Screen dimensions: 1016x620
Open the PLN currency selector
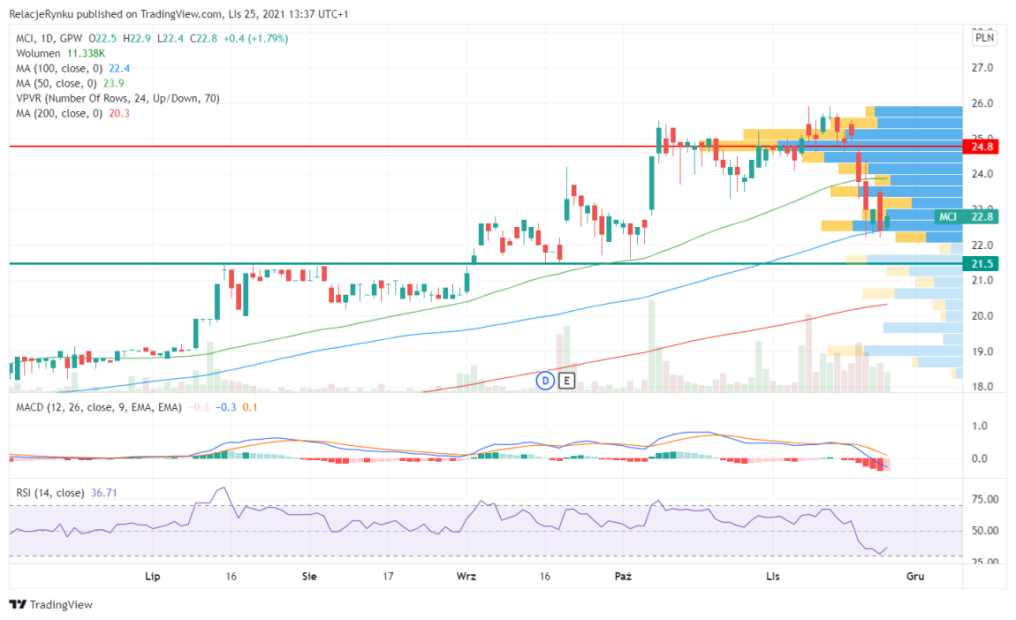pyautogui.click(x=983, y=38)
